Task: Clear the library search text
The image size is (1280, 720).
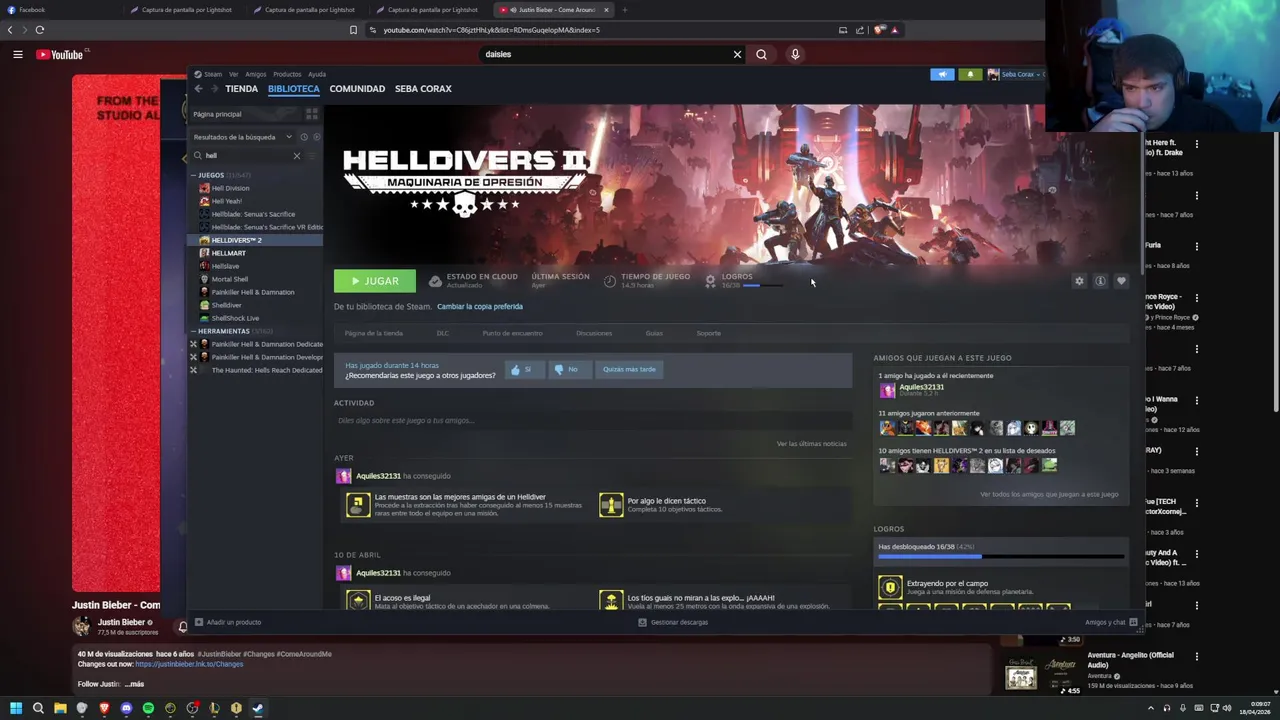Action: (x=296, y=156)
